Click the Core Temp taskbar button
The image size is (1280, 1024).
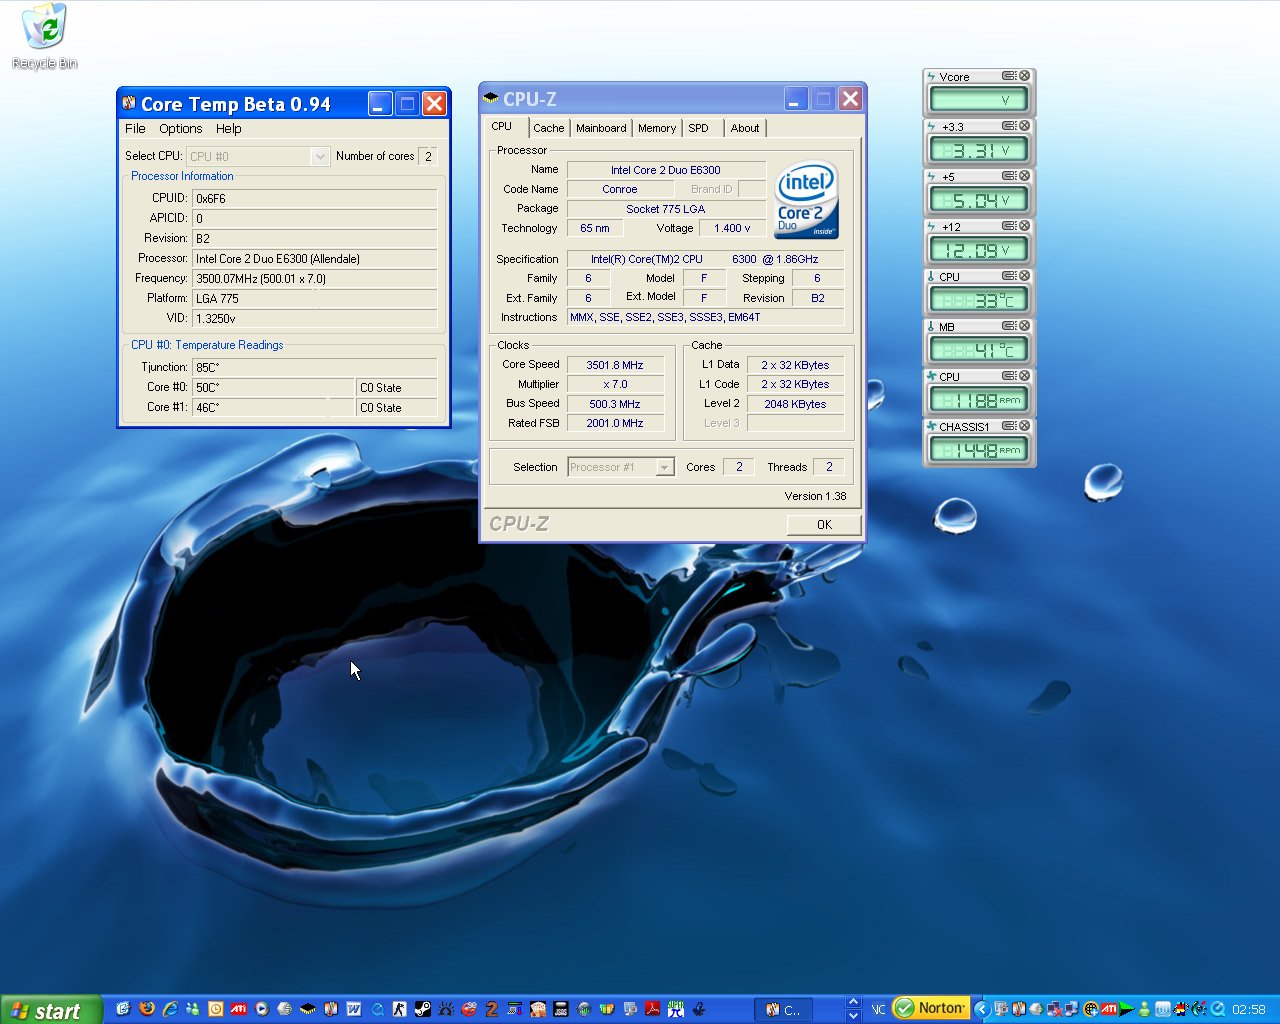point(784,1010)
